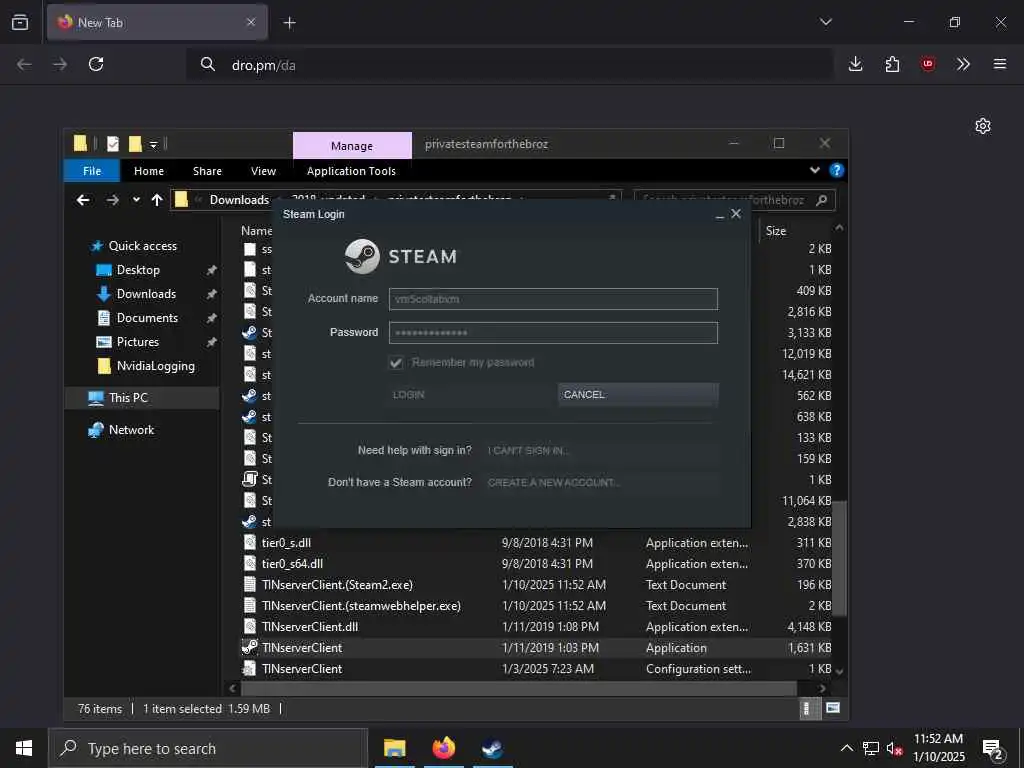Viewport: 1024px width, 768px height.
Task: Click the Size column header
Action: pyautogui.click(x=776, y=231)
